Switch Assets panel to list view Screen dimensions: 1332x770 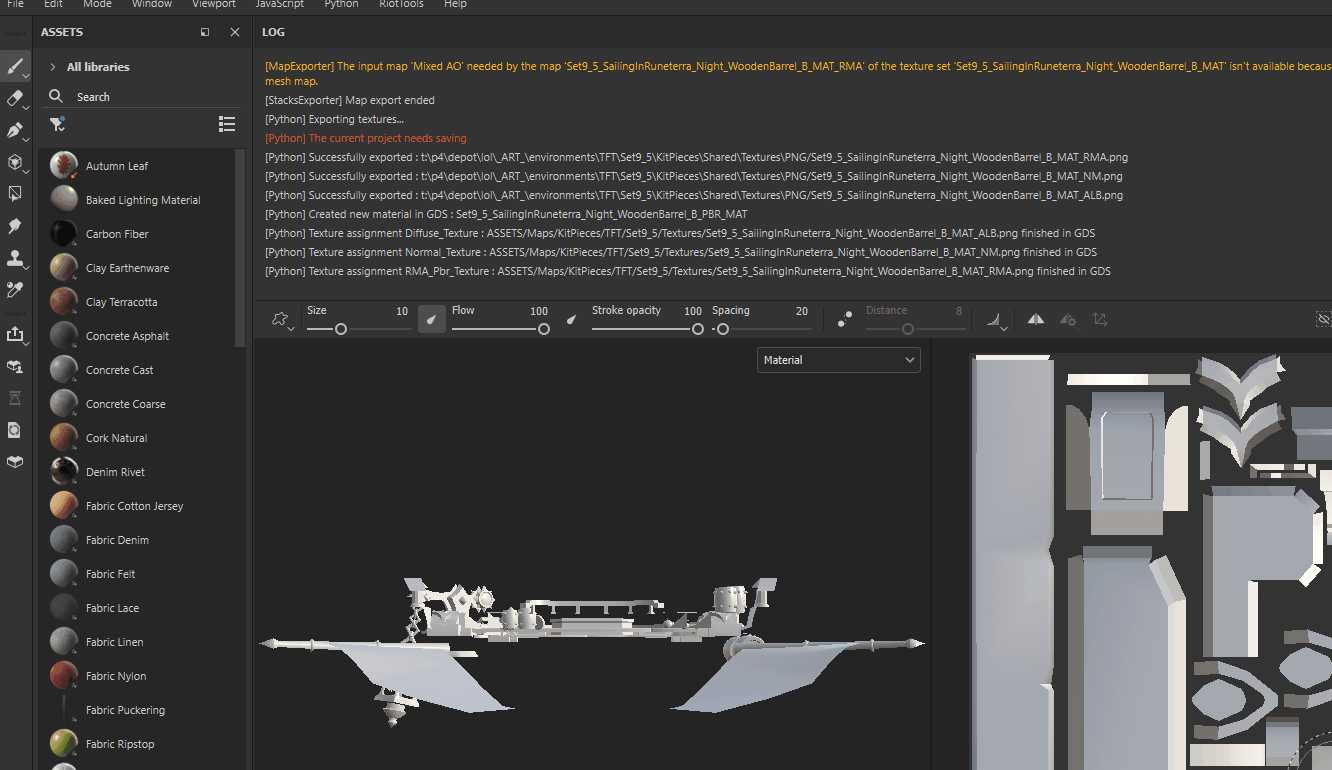[227, 124]
